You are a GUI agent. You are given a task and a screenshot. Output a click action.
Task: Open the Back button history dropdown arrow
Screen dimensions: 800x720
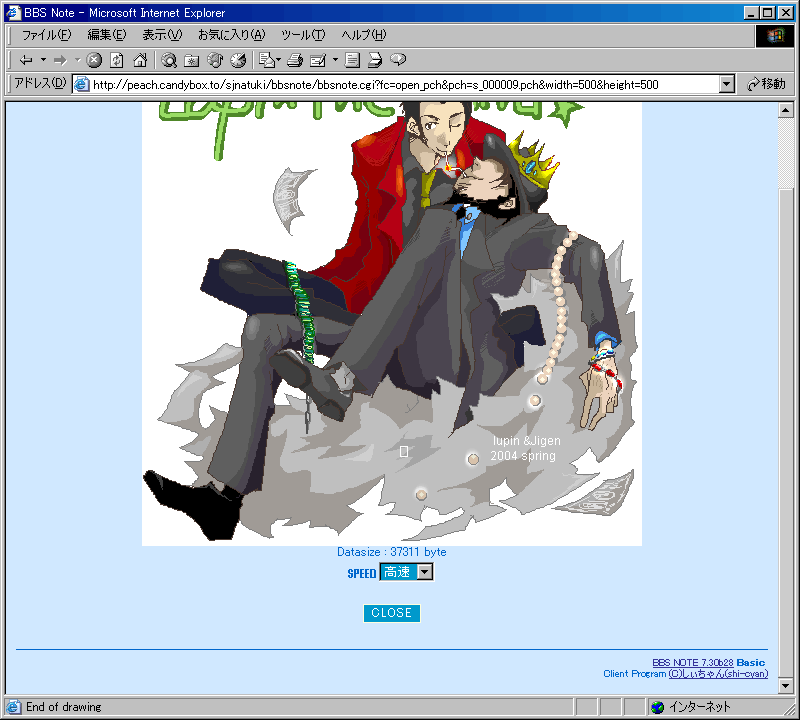pyautogui.click(x=43, y=60)
